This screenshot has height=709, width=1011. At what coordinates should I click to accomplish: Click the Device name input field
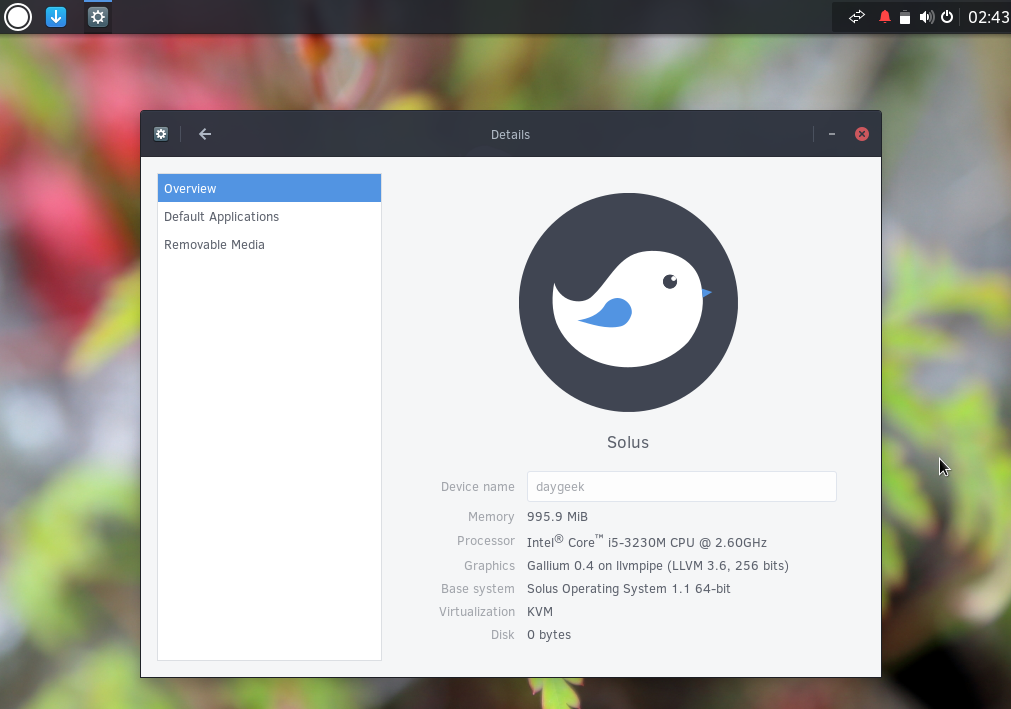(x=682, y=487)
